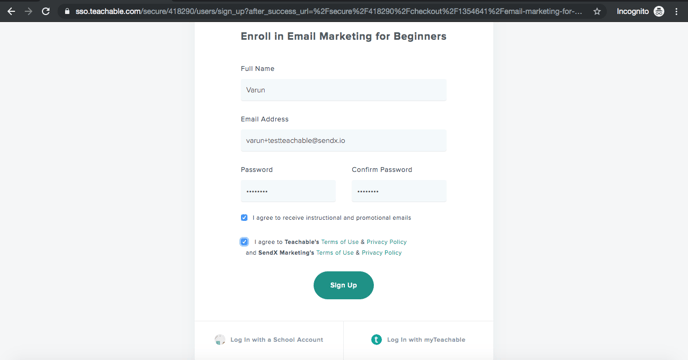Click the Incognito profile icon
The image size is (688, 360).
click(659, 11)
